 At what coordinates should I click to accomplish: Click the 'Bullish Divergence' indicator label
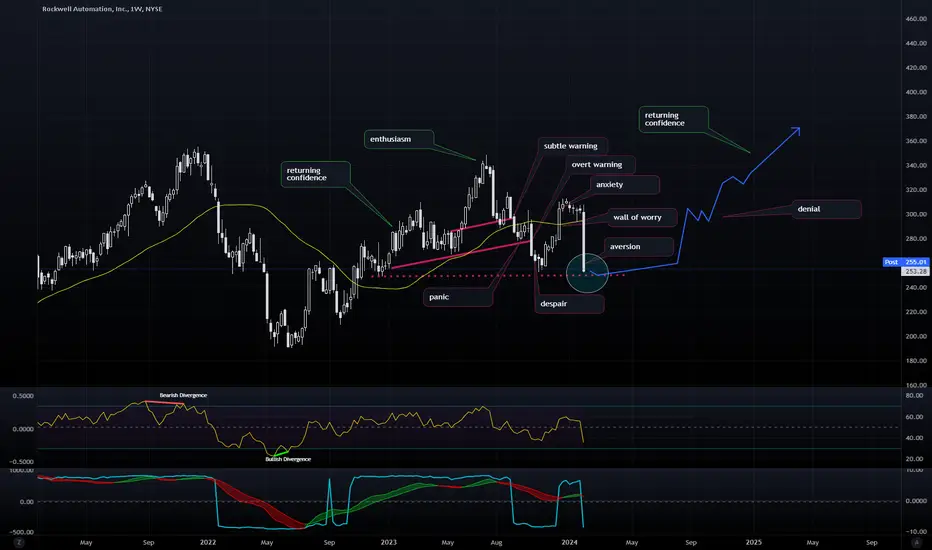click(x=288, y=459)
